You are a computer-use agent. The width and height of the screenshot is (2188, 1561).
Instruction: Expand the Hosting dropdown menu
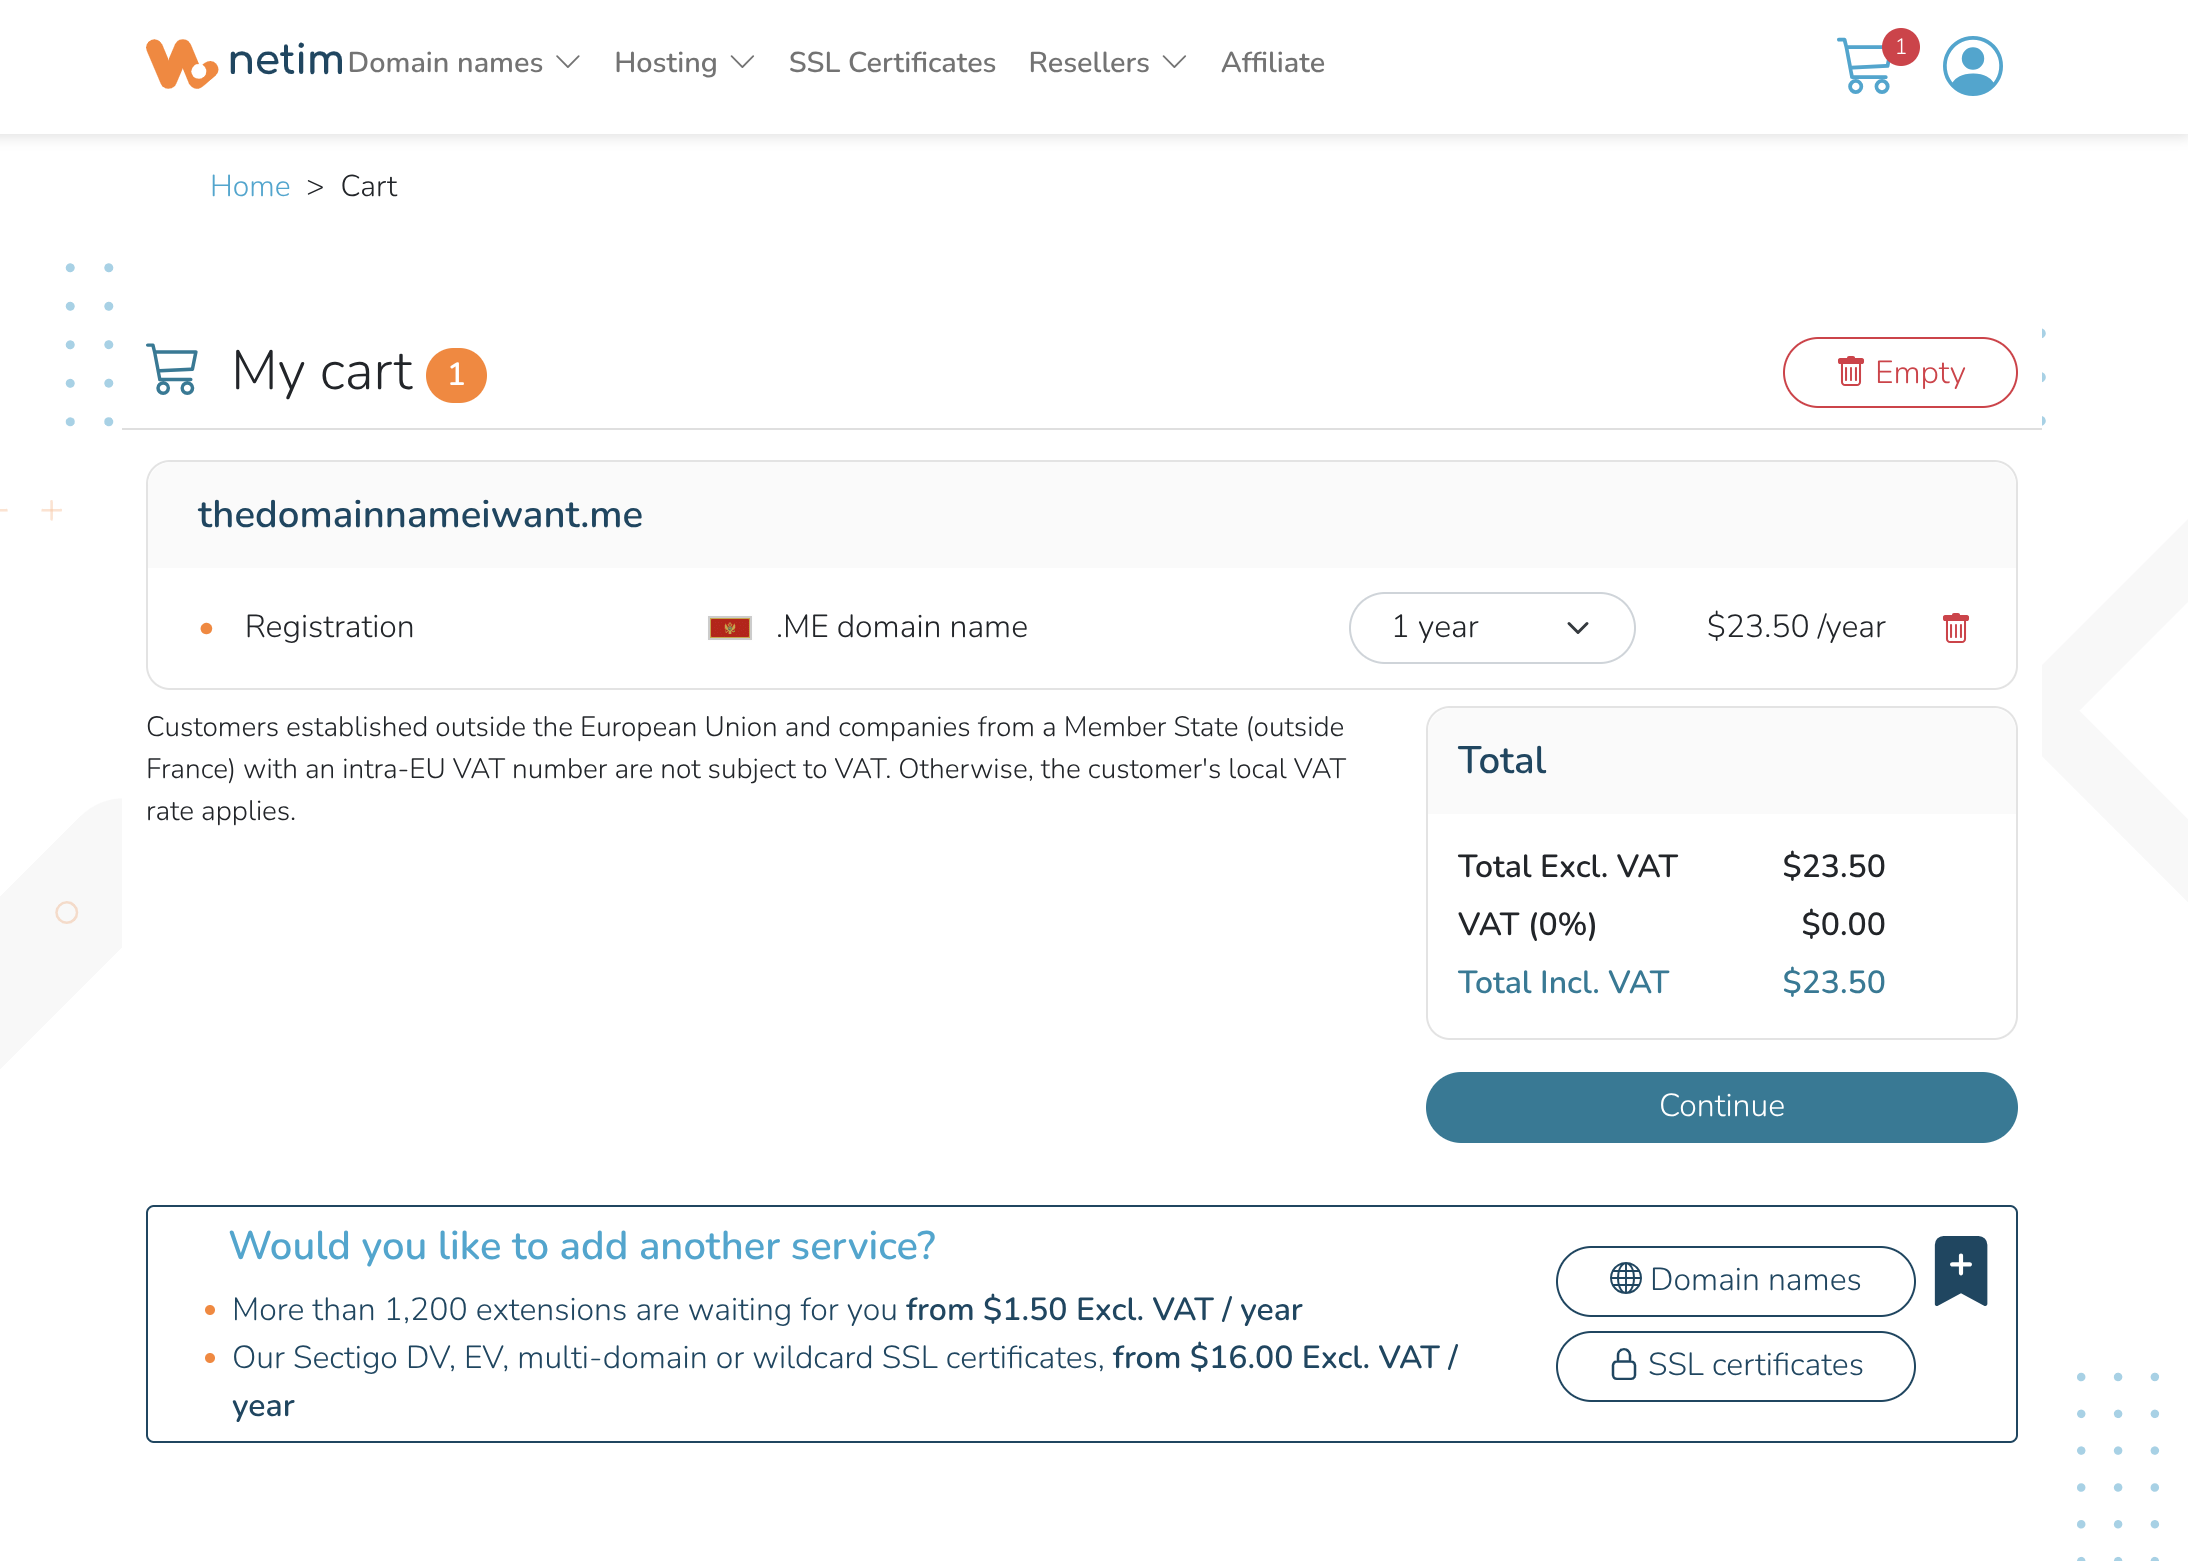point(684,63)
